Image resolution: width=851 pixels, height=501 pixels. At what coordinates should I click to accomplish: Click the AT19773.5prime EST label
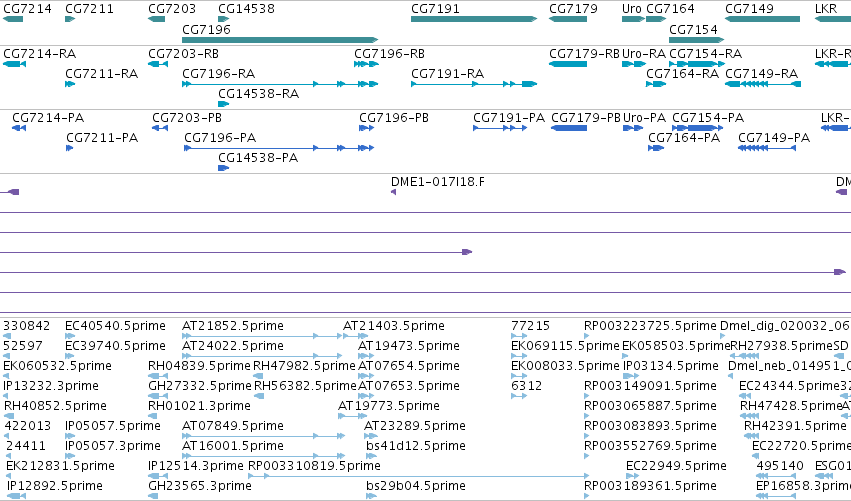coord(389,406)
